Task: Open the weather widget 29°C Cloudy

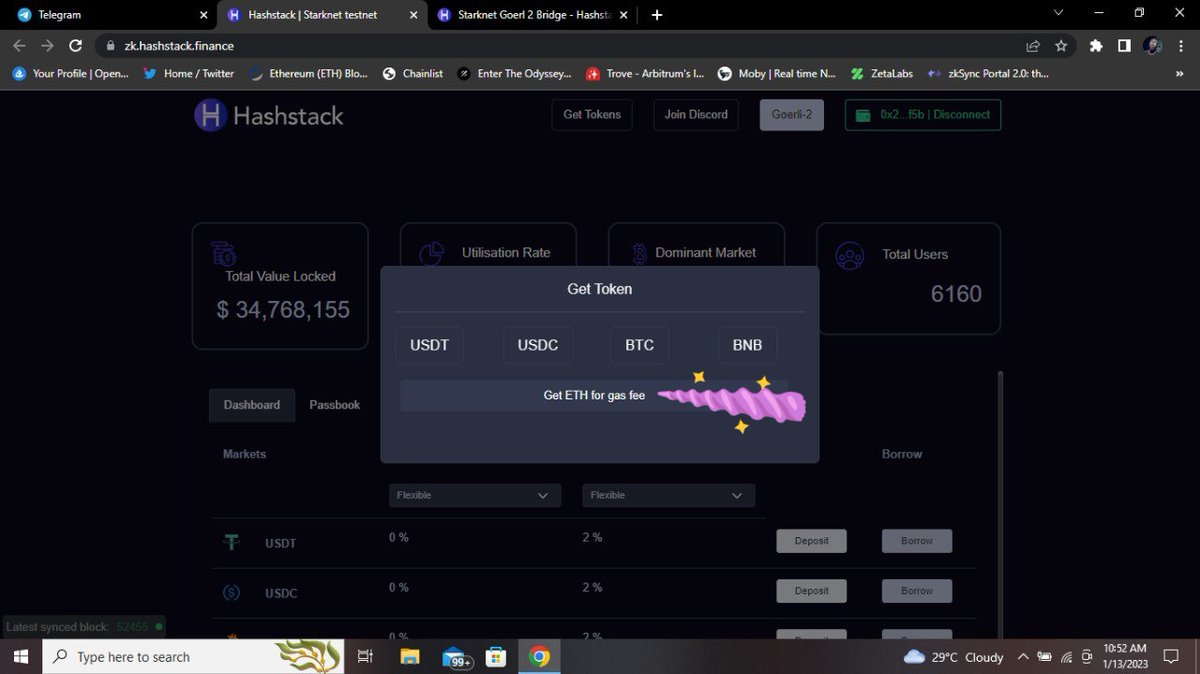Action: click(x=954, y=657)
